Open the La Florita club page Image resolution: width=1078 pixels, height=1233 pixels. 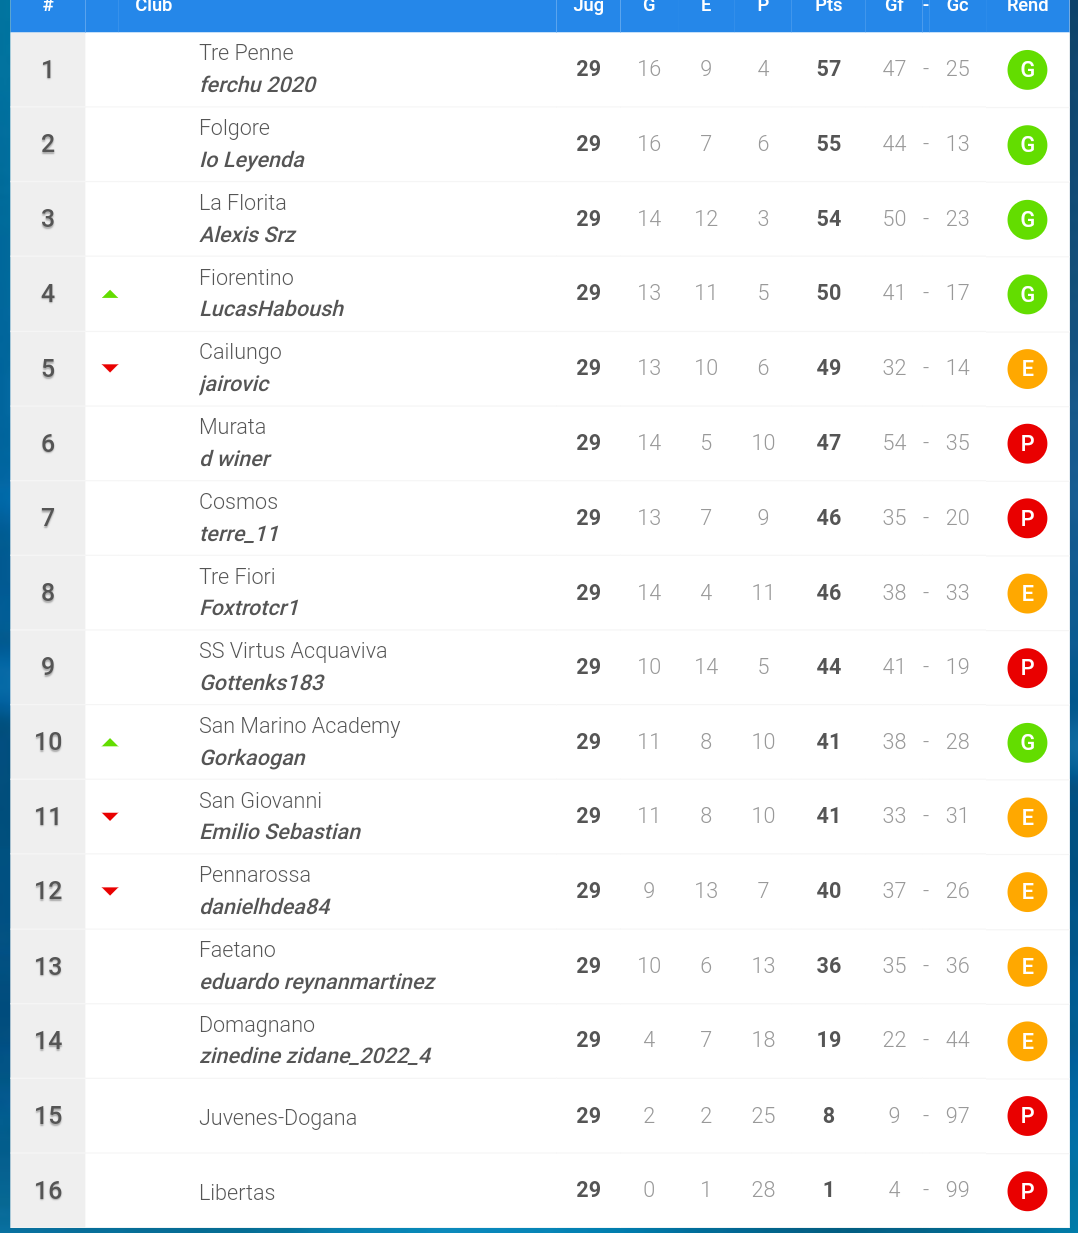point(243,203)
